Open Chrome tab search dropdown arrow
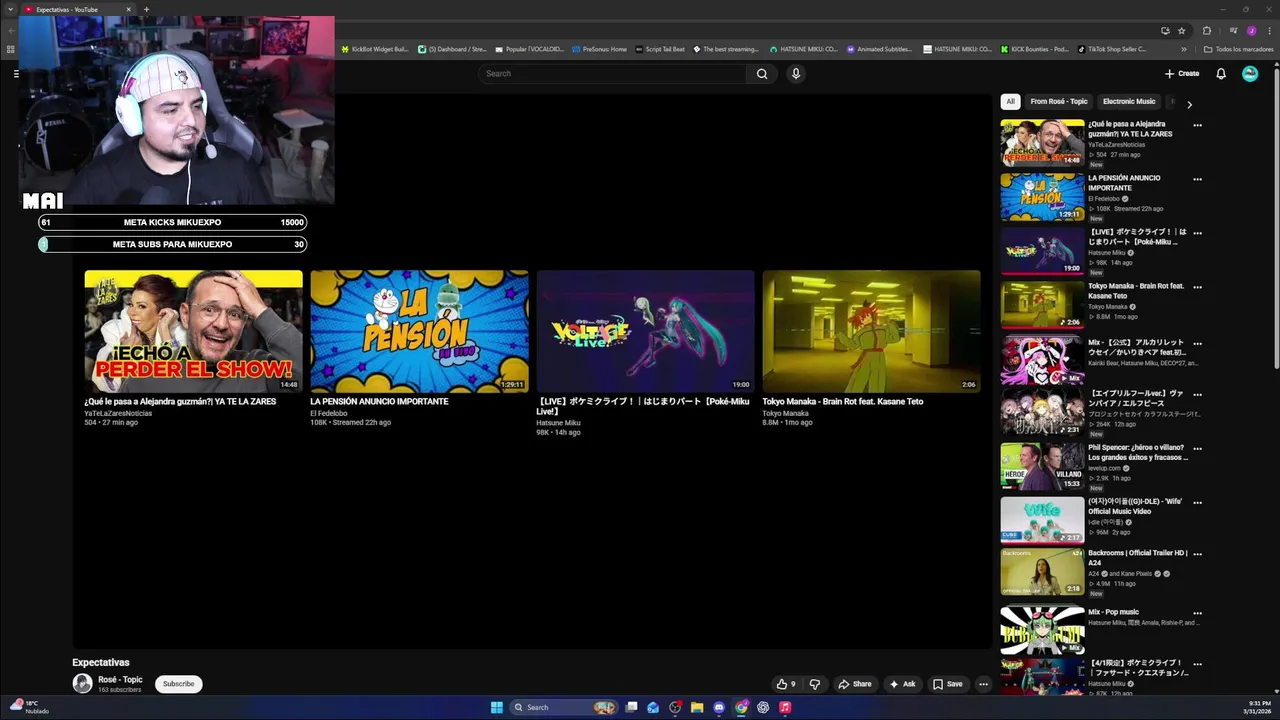This screenshot has width=1280, height=720. (10, 9)
